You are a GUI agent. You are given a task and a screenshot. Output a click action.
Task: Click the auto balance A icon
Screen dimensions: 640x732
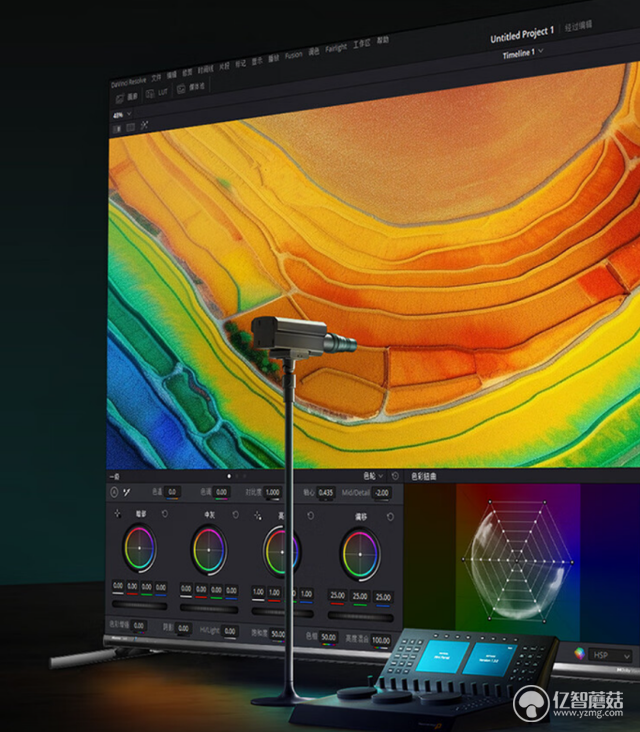[x=114, y=492]
